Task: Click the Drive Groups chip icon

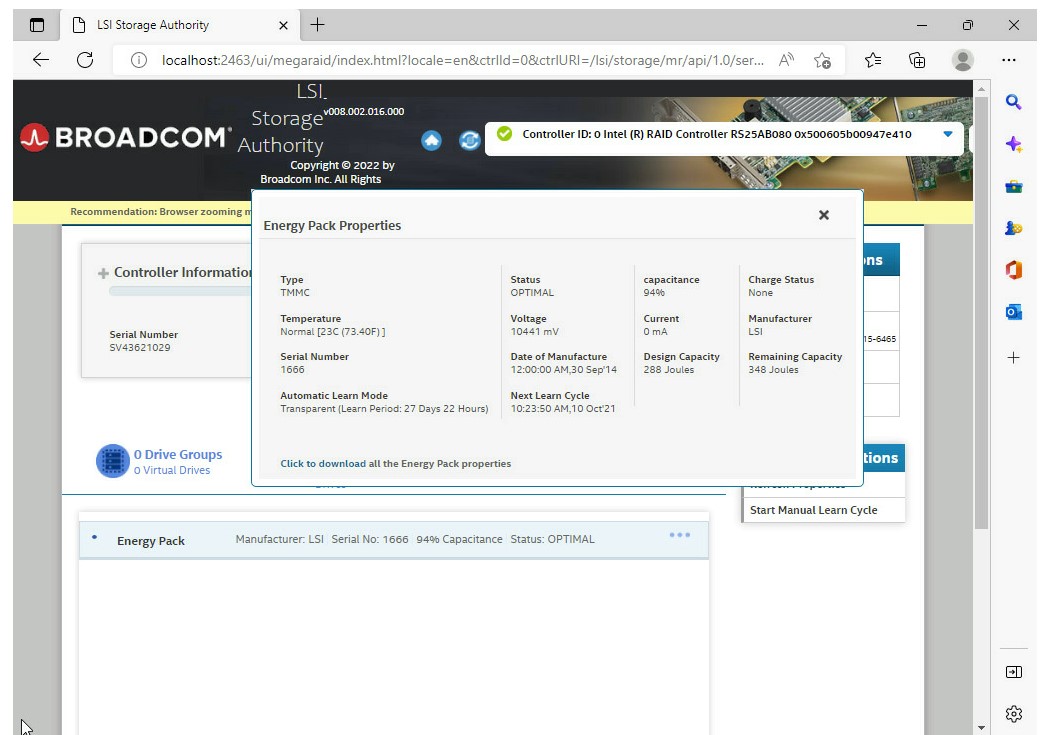Action: pos(113,461)
